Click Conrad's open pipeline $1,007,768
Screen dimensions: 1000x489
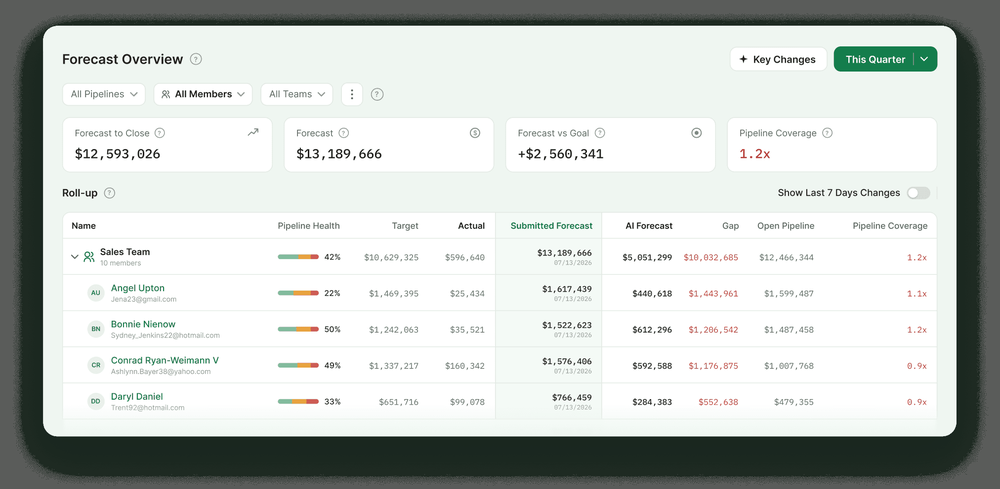pyautogui.click(x=789, y=366)
